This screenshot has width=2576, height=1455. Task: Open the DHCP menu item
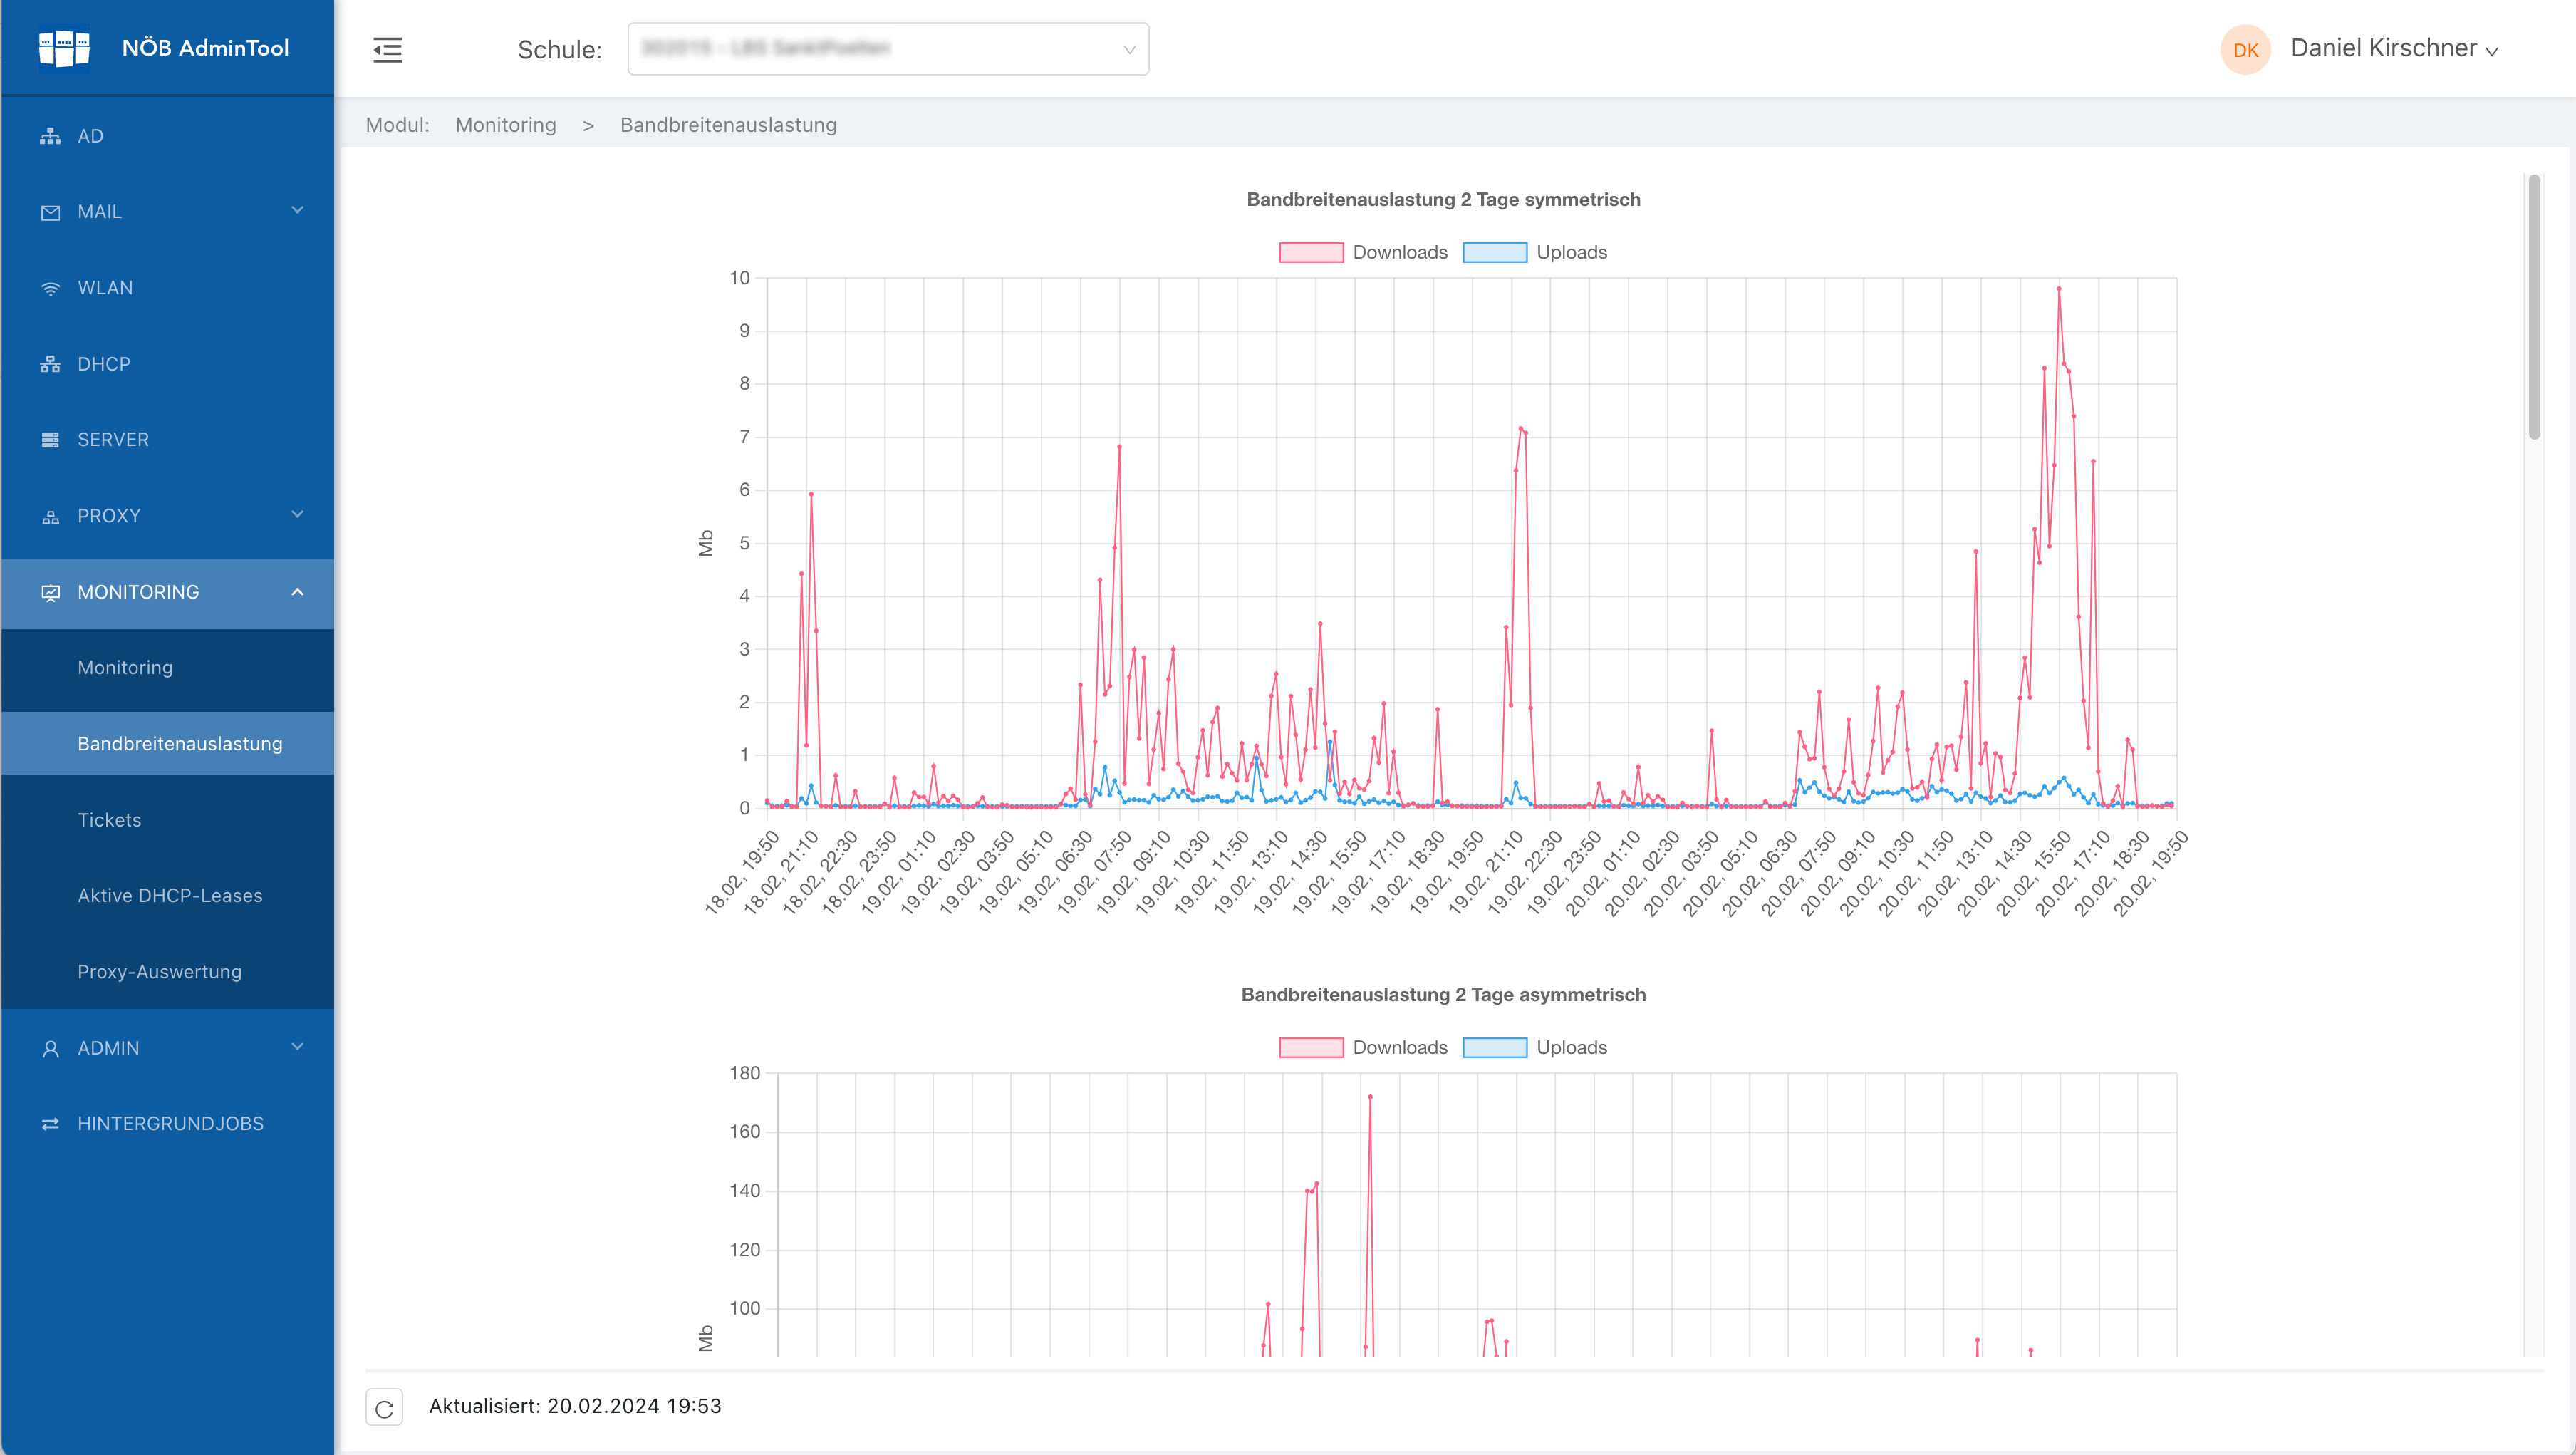(x=168, y=364)
